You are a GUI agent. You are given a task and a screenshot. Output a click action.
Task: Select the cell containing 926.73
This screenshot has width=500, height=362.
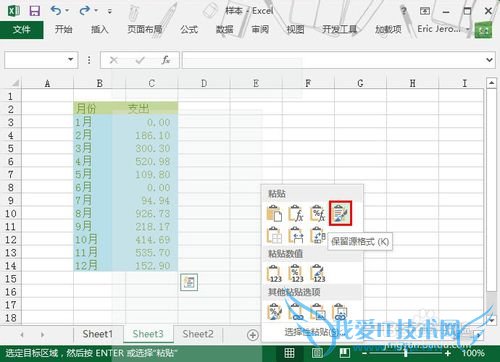pyautogui.click(x=152, y=214)
